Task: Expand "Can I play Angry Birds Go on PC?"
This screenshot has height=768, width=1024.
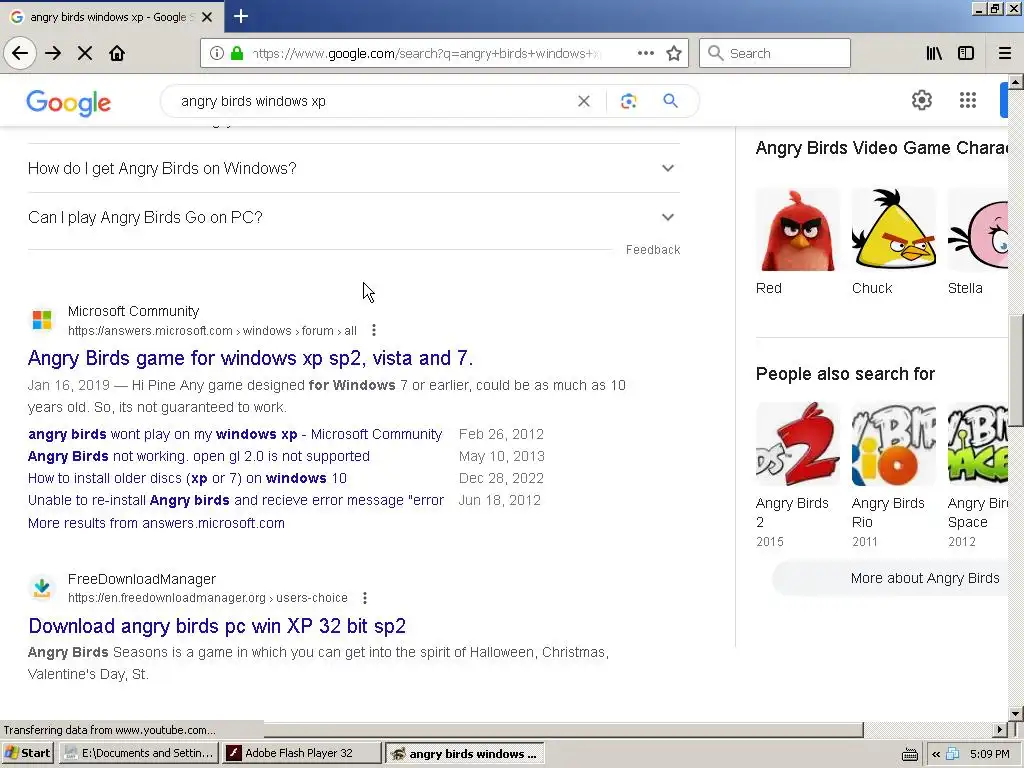Action: pos(354,217)
